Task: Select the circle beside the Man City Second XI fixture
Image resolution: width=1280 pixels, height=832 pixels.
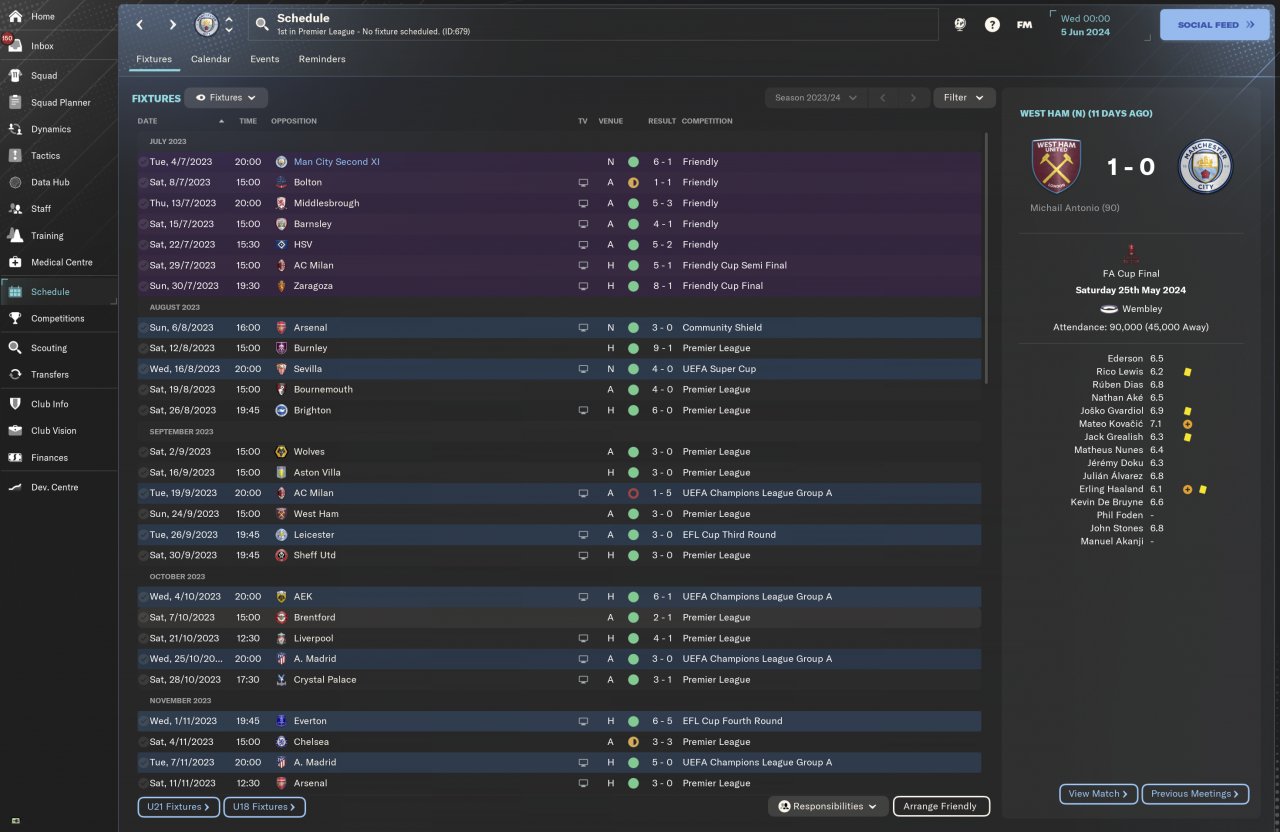Action: (143, 162)
